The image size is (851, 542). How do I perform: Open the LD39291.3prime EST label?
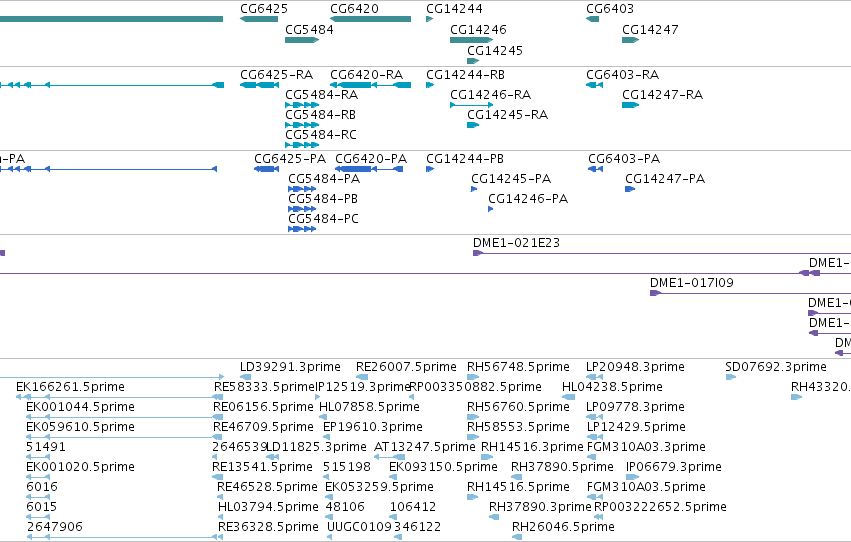point(290,367)
